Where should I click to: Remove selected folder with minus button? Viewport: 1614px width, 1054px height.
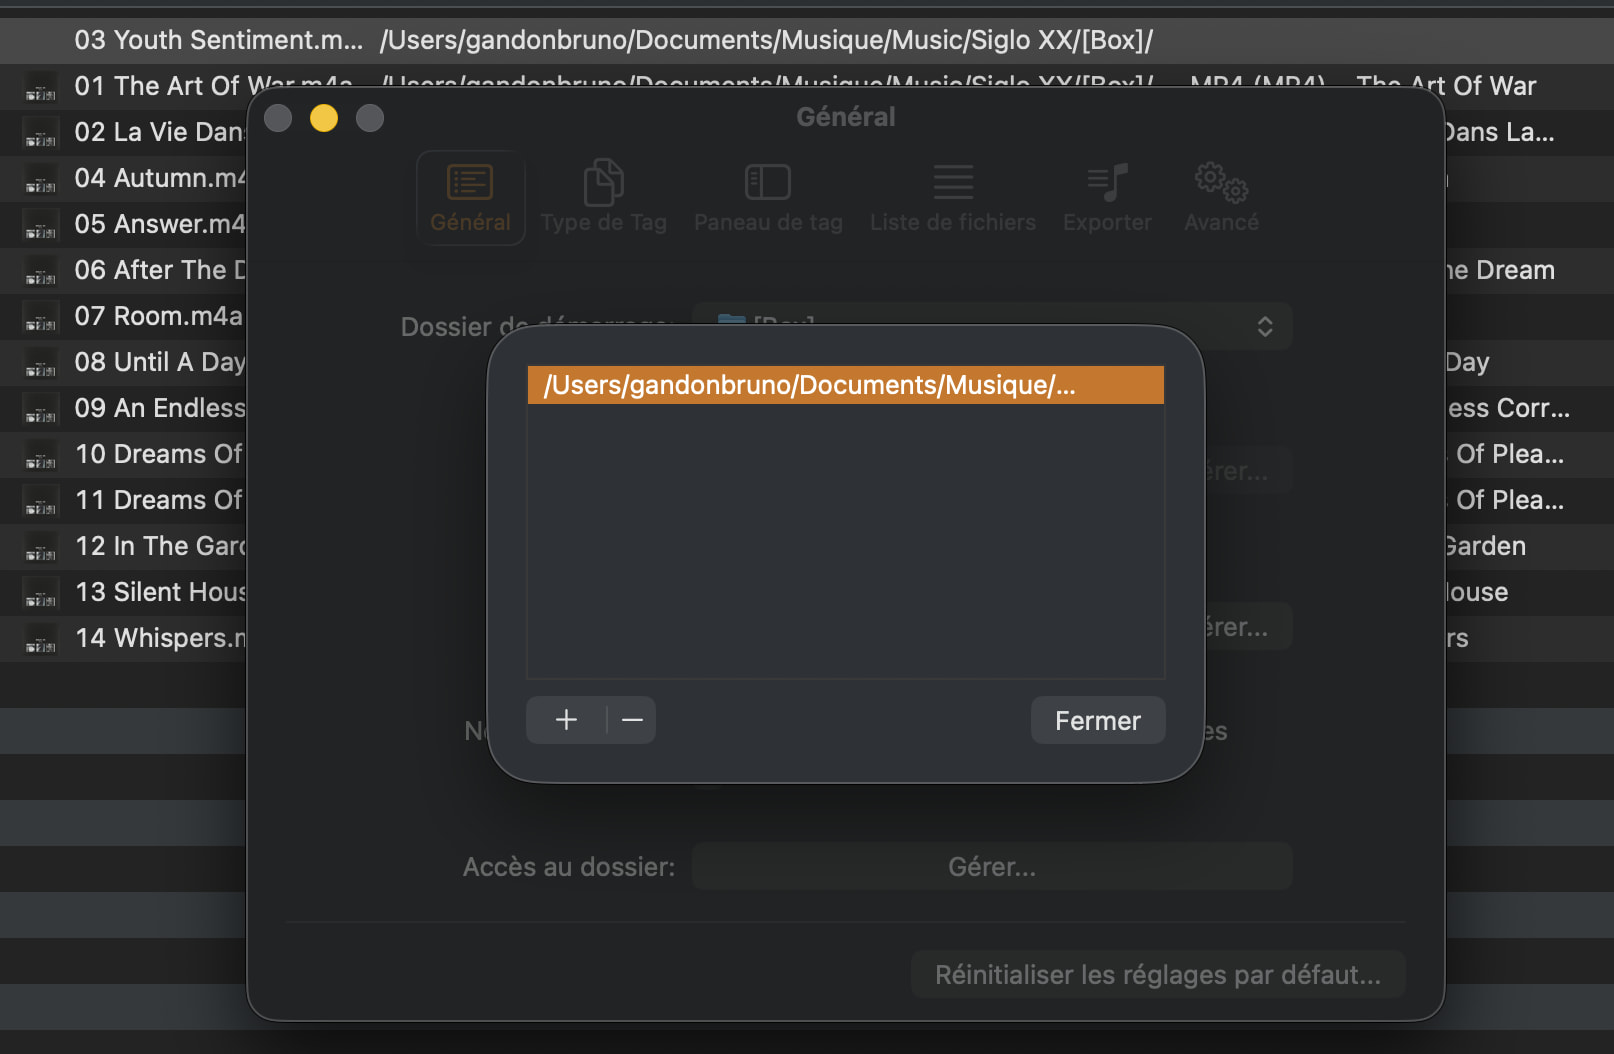point(632,720)
